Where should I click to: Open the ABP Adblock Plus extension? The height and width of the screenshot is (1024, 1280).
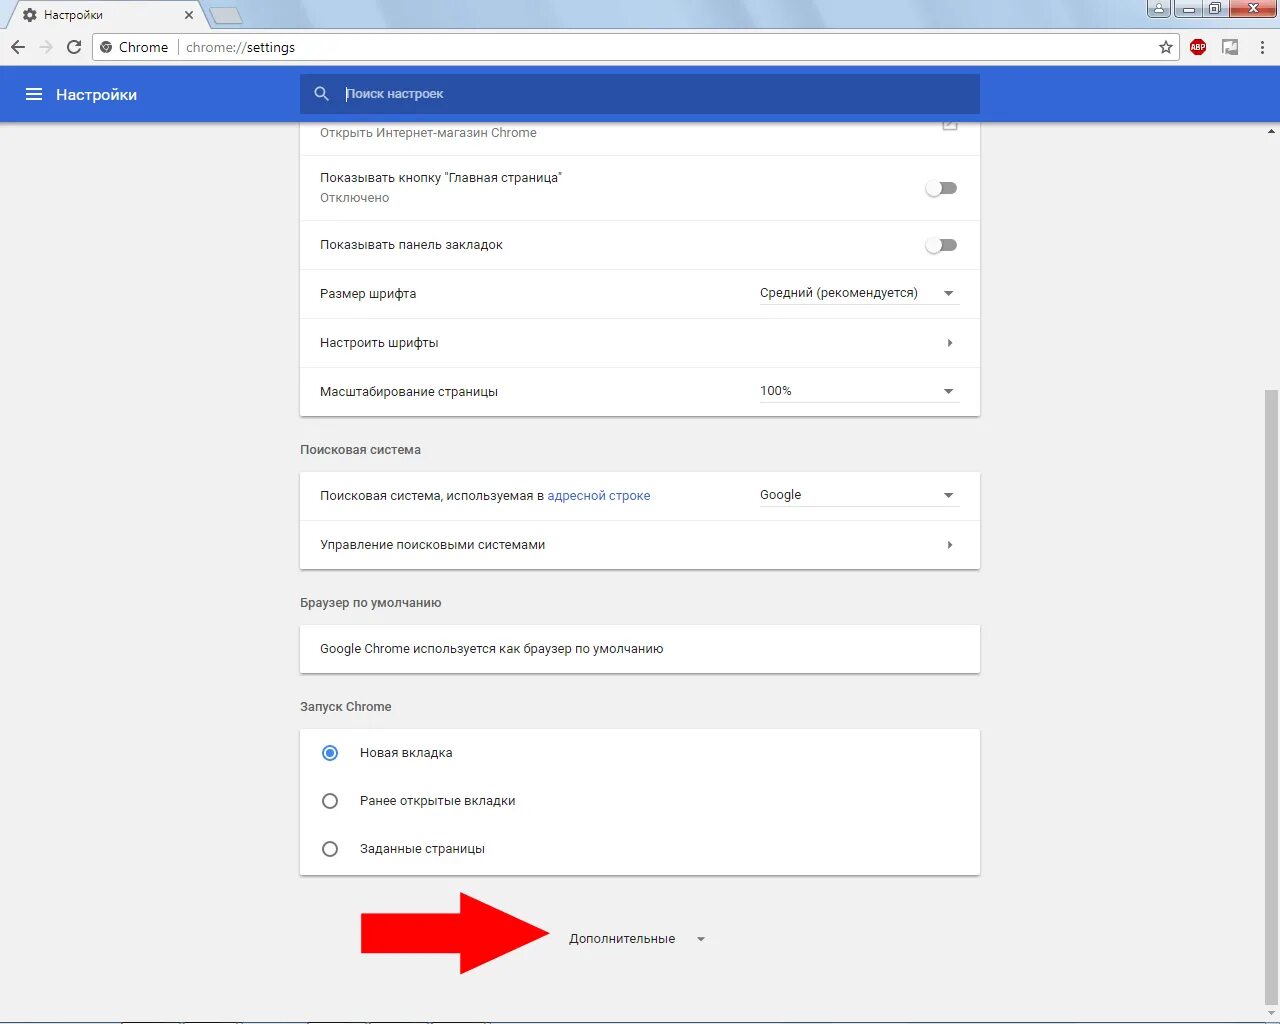click(1198, 47)
